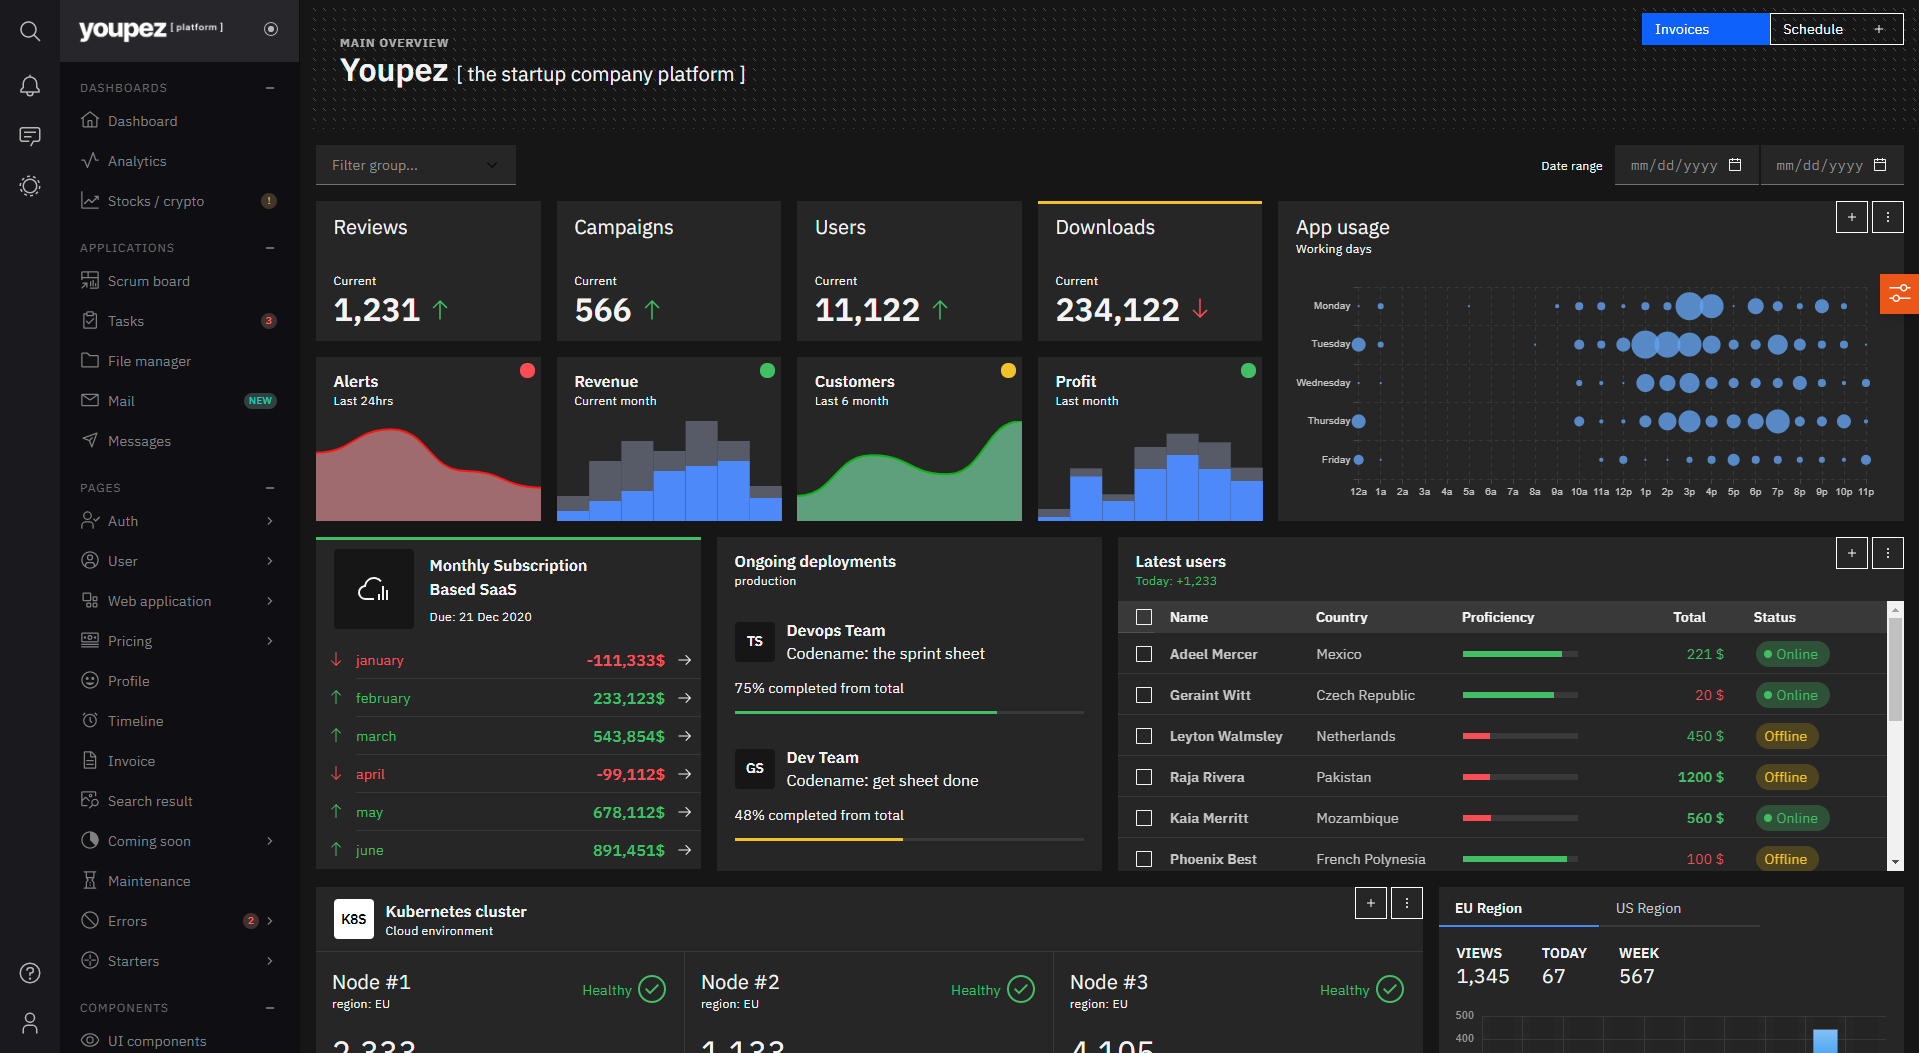Open three-dot menu in Kubernetes cluster card
The height and width of the screenshot is (1053, 1919).
click(1406, 903)
